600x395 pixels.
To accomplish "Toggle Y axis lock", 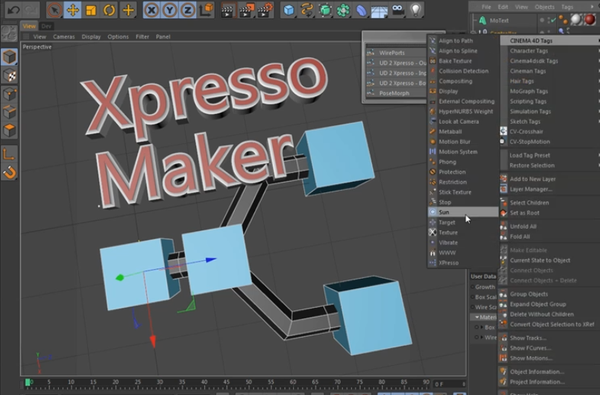I will pos(170,10).
